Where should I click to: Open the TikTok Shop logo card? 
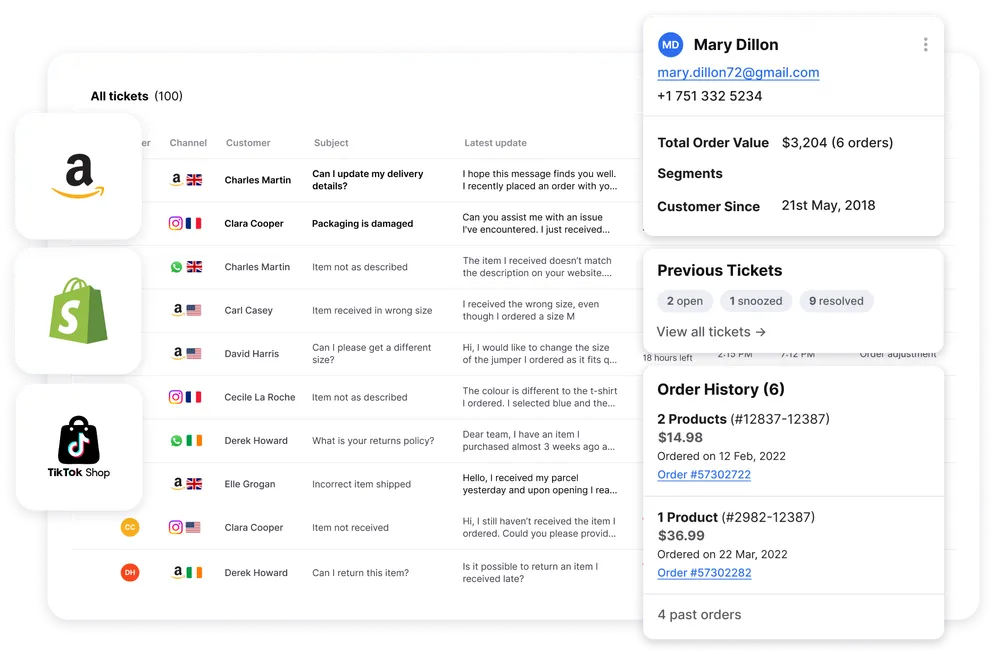click(x=78, y=446)
